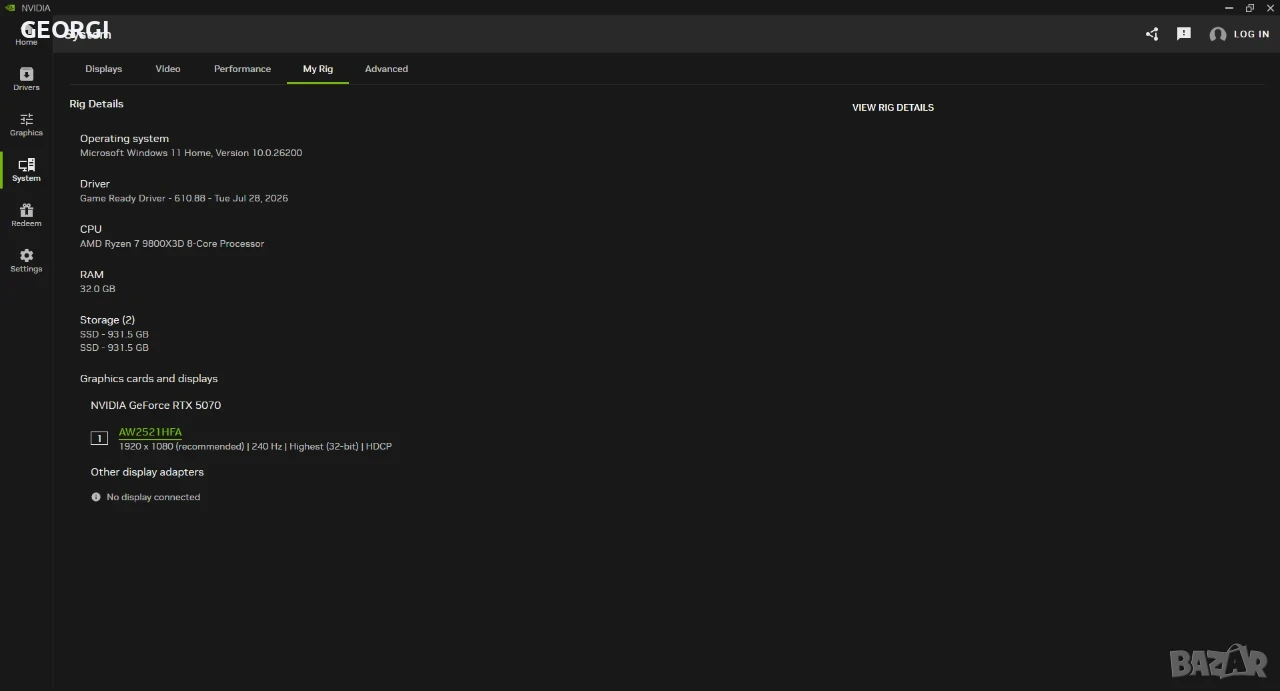Click the info icon beside No display connected
This screenshot has width=1280, height=691.
pos(96,497)
